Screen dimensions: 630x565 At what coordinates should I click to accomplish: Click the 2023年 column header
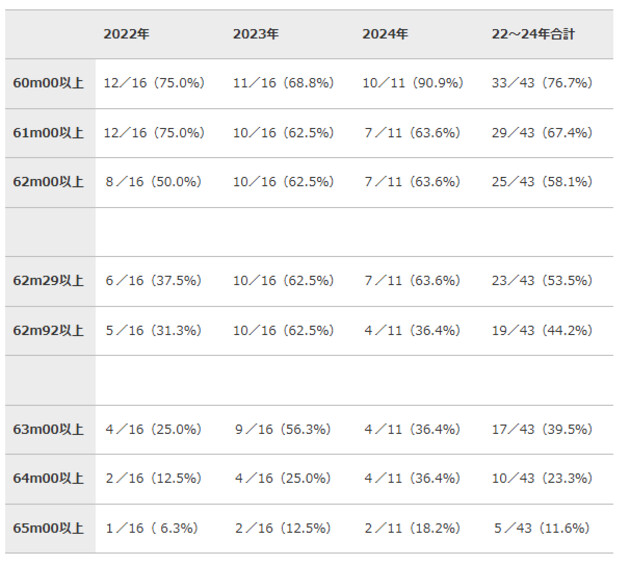(x=256, y=34)
